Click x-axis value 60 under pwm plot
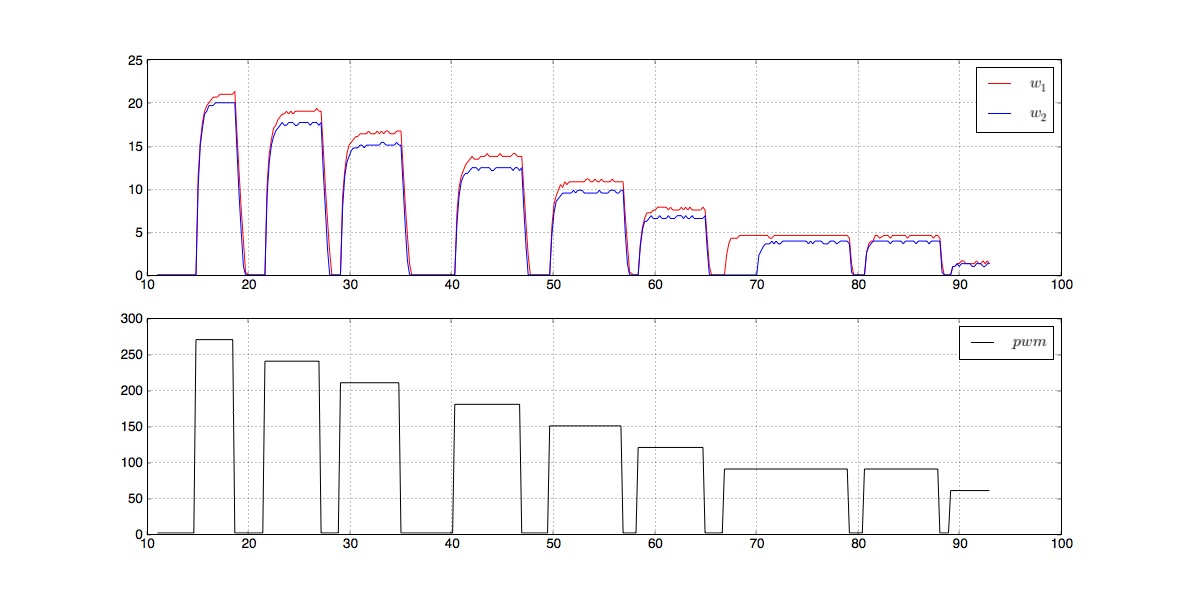 655,543
